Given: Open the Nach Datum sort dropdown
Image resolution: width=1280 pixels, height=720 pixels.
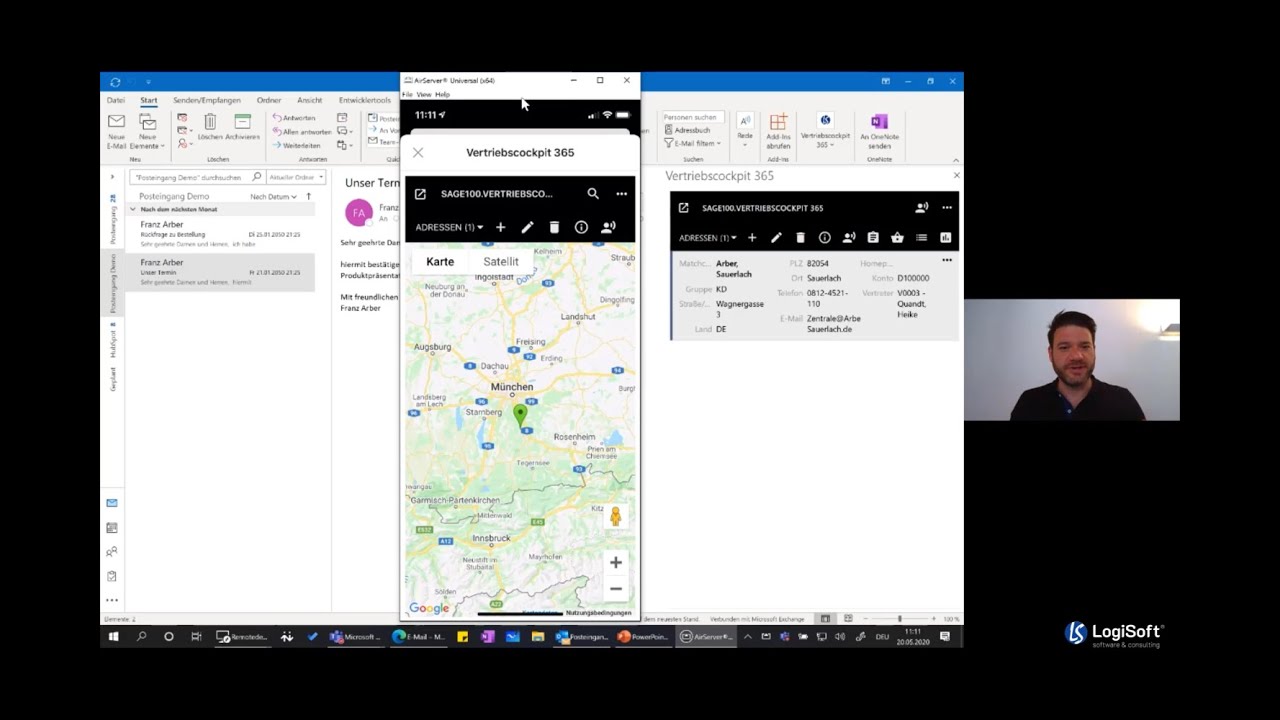Looking at the screenshot, I should pos(273,197).
